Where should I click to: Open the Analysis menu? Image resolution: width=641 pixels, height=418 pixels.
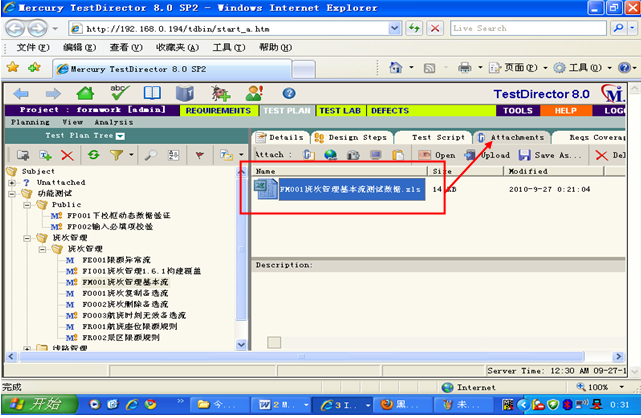point(114,122)
